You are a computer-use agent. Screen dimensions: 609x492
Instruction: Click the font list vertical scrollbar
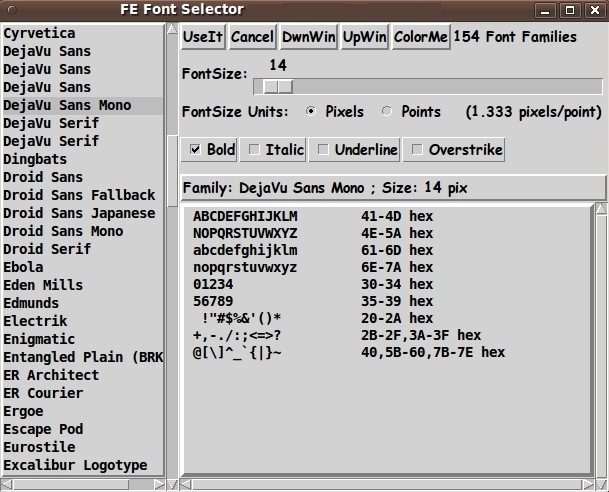tap(172, 250)
